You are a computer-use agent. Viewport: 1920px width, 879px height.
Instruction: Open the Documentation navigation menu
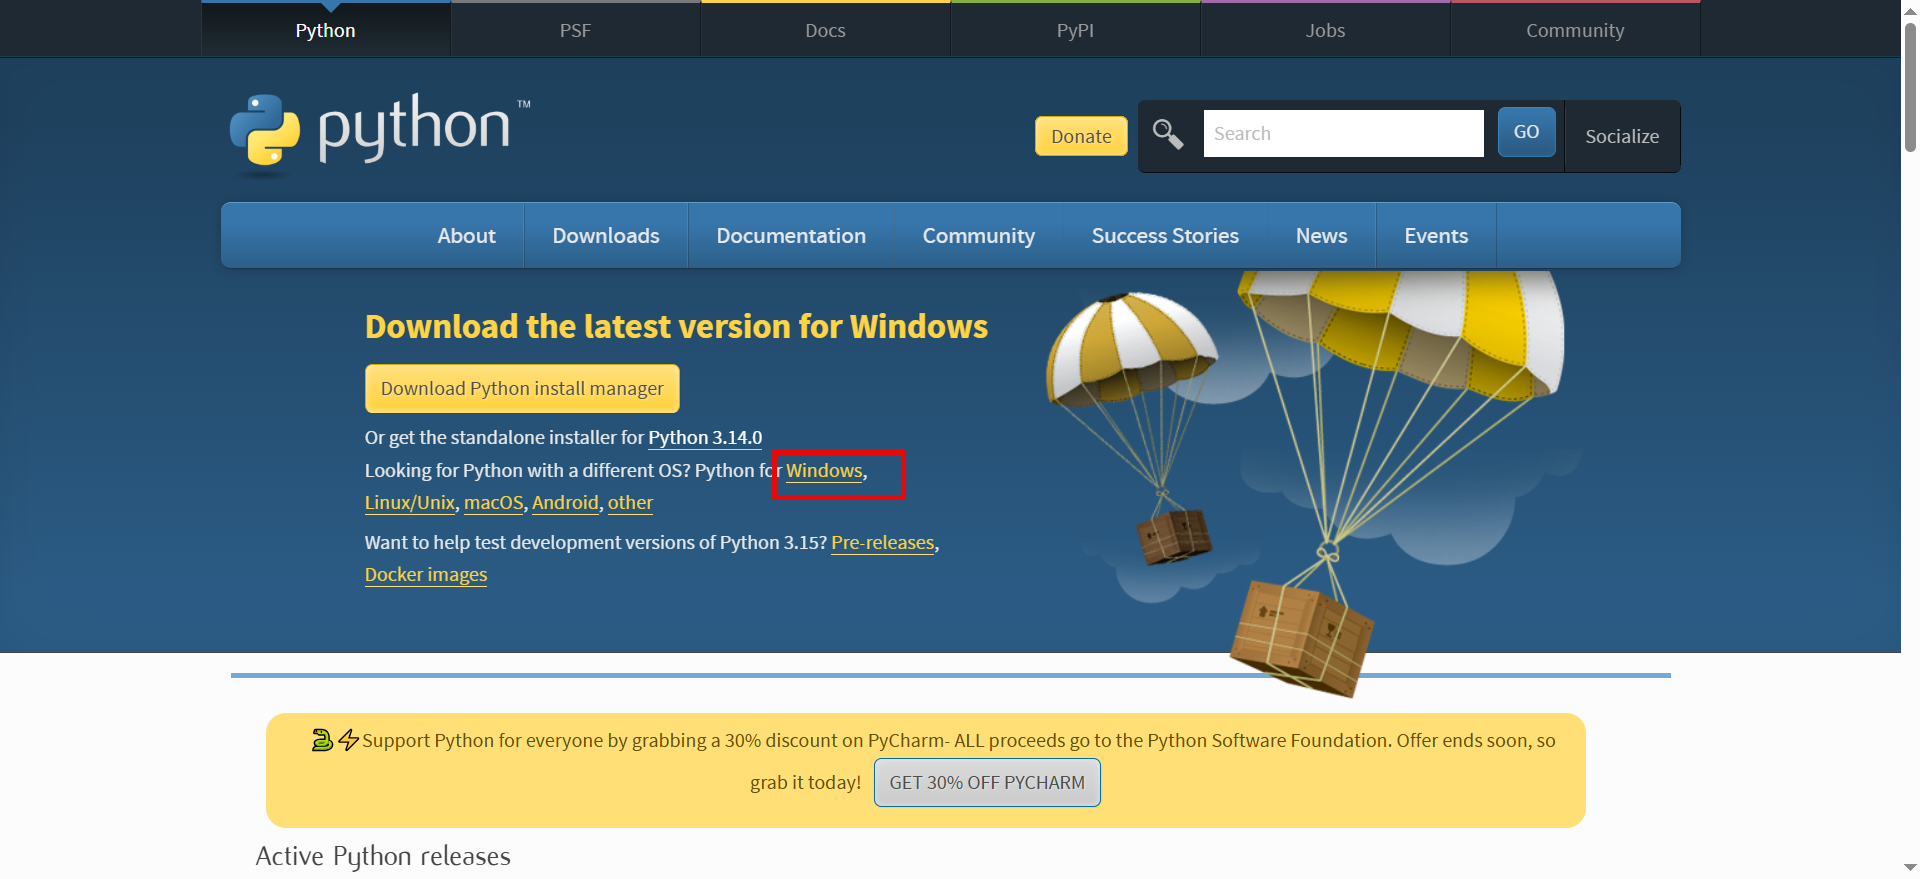[791, 236]
